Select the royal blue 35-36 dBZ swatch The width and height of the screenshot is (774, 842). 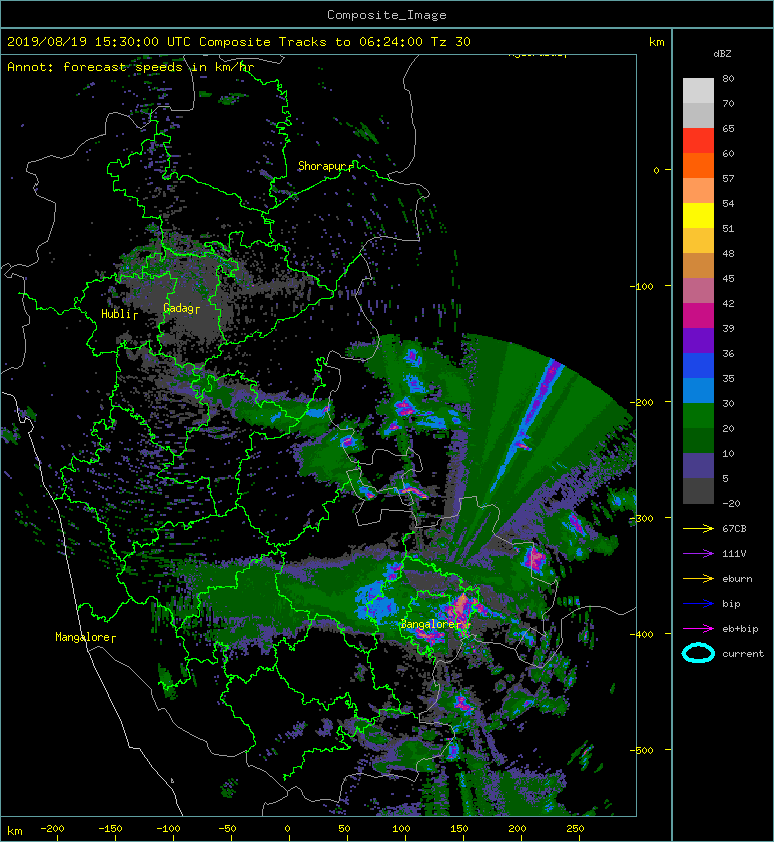click(698, 366)
